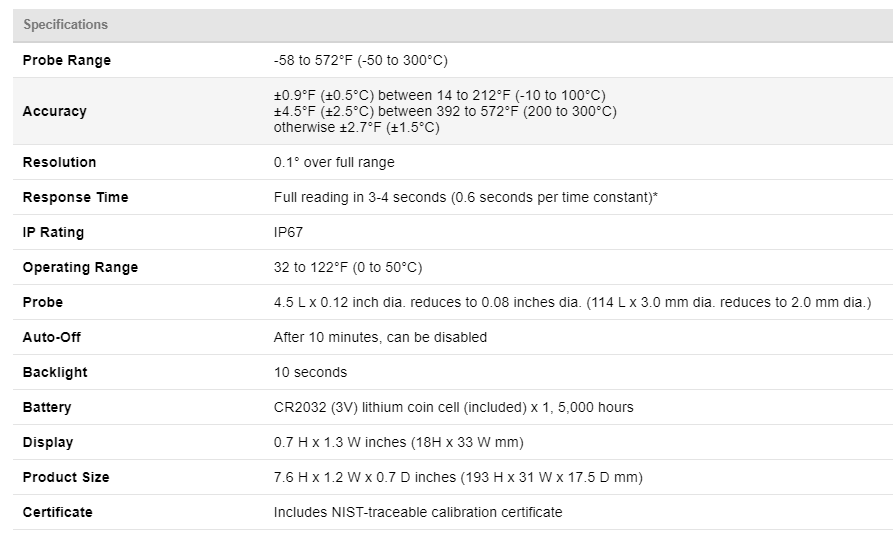893x536 pixels.
Task: Click the NIST-traceable calibration certificate text
Action: (x=418, y=512)
